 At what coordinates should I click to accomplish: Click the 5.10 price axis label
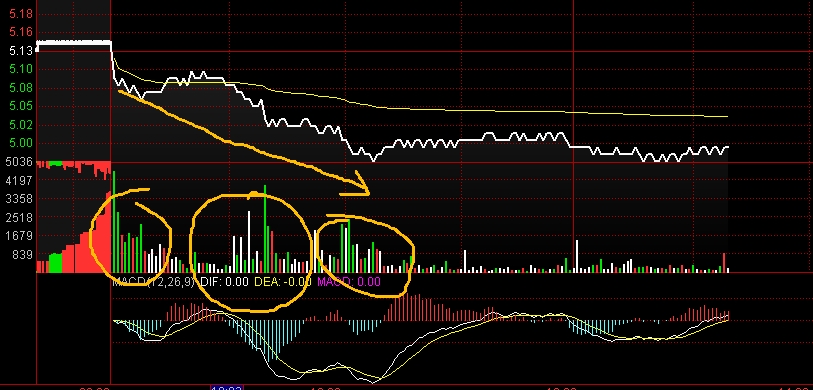[x=21, y=69]
